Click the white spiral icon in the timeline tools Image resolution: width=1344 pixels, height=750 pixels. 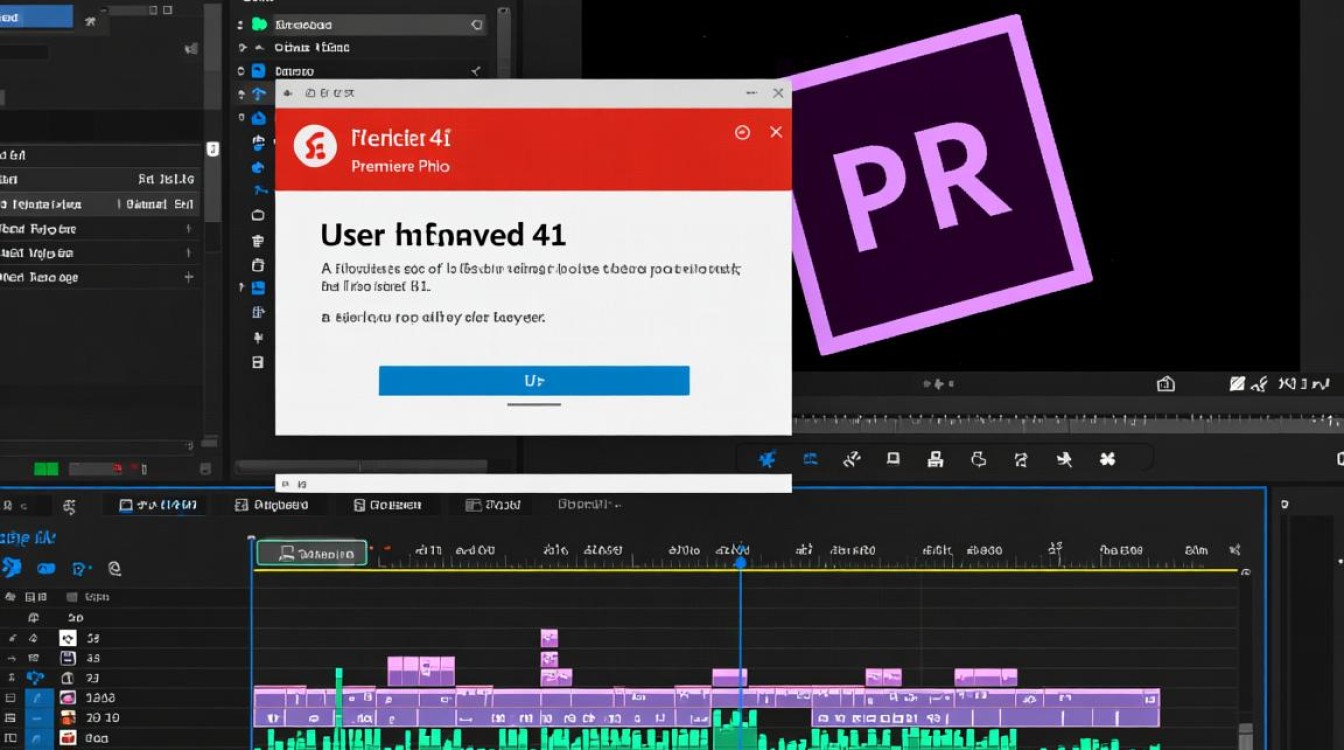click(114, 568)
